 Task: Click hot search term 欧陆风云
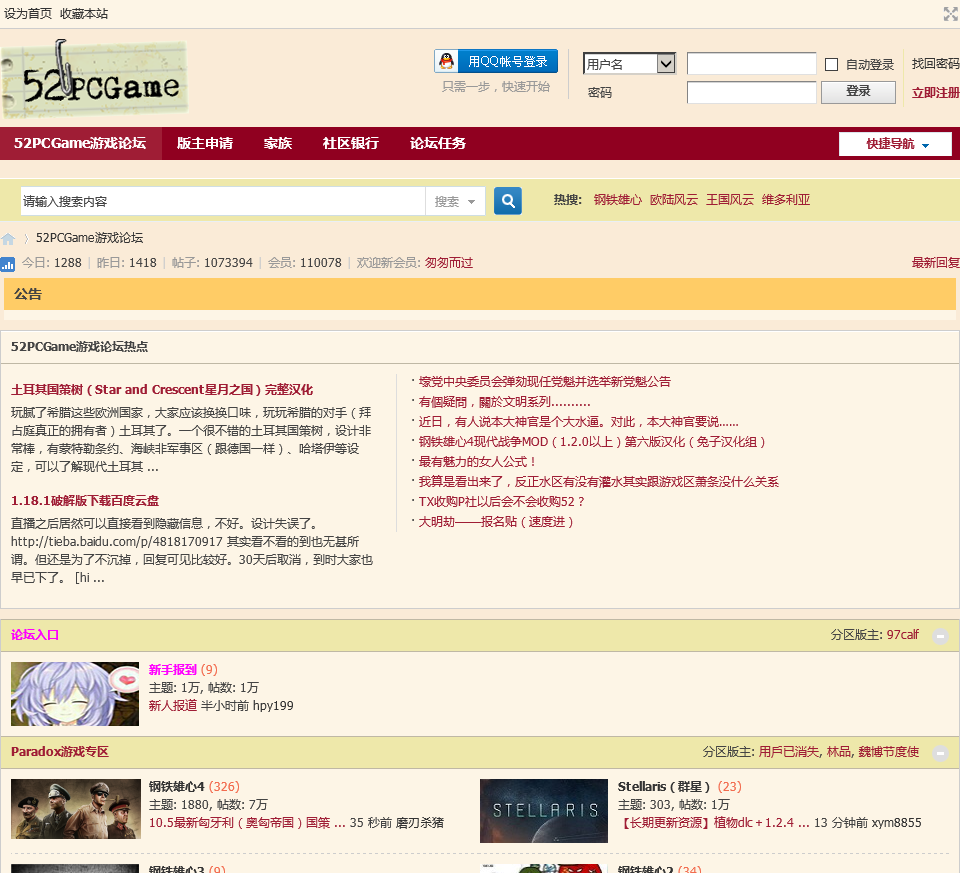[x=673, y=200]
